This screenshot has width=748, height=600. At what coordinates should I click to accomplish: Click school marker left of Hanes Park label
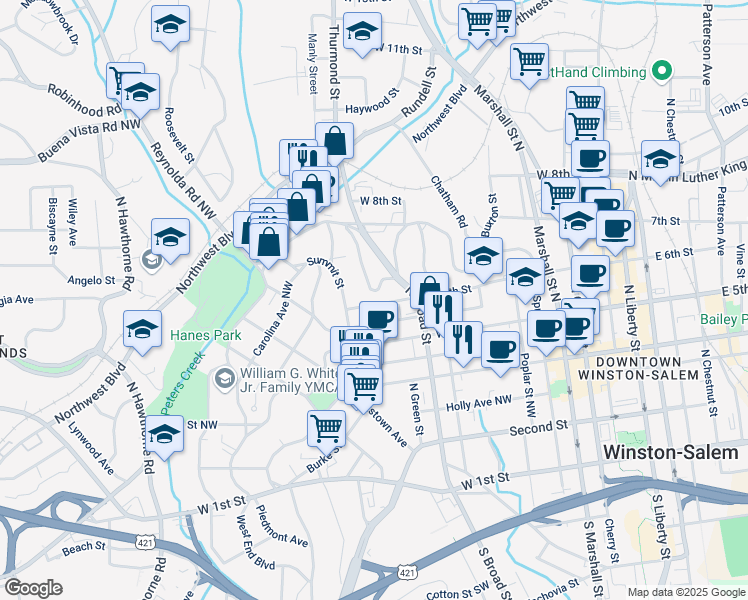pos(142,330)
